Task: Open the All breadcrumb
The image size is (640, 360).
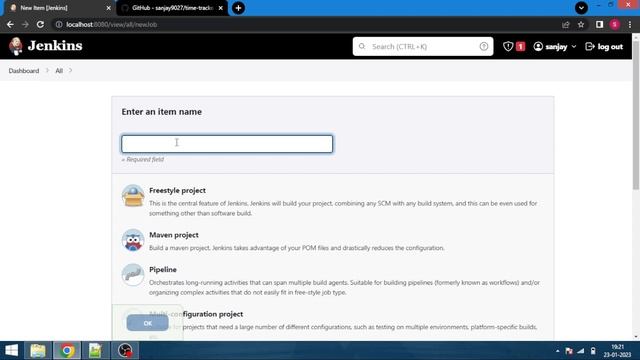Action: [59, 71]
